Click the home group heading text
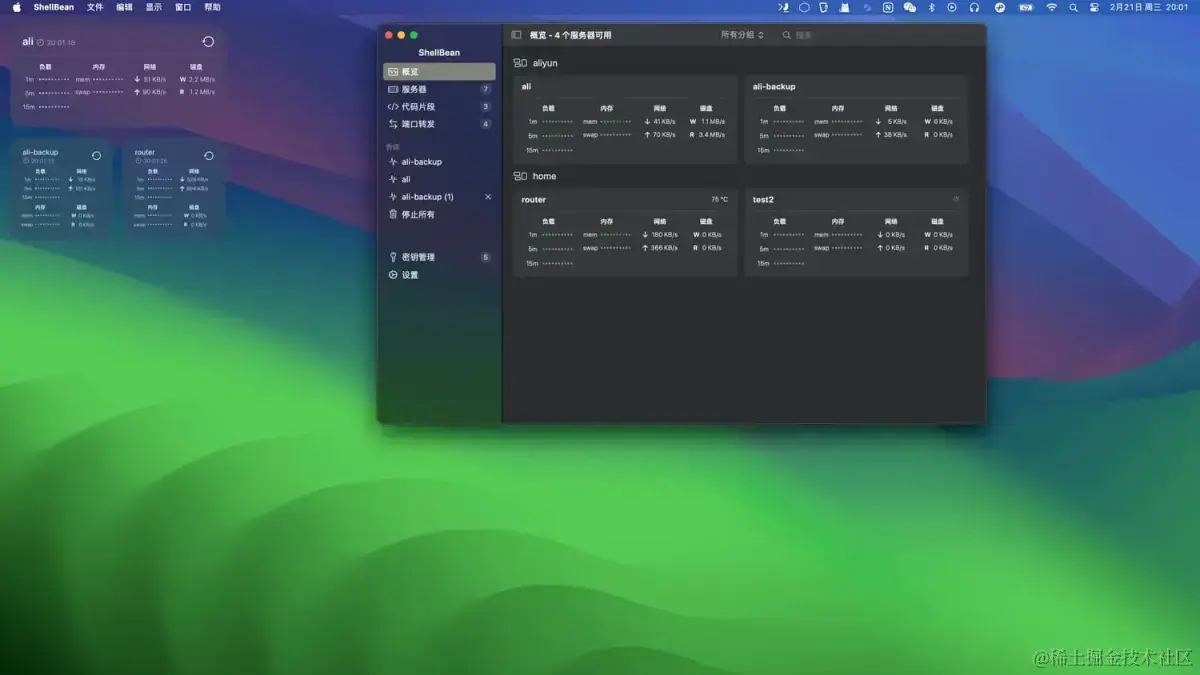1200x675 pixels. click(544, 176)
